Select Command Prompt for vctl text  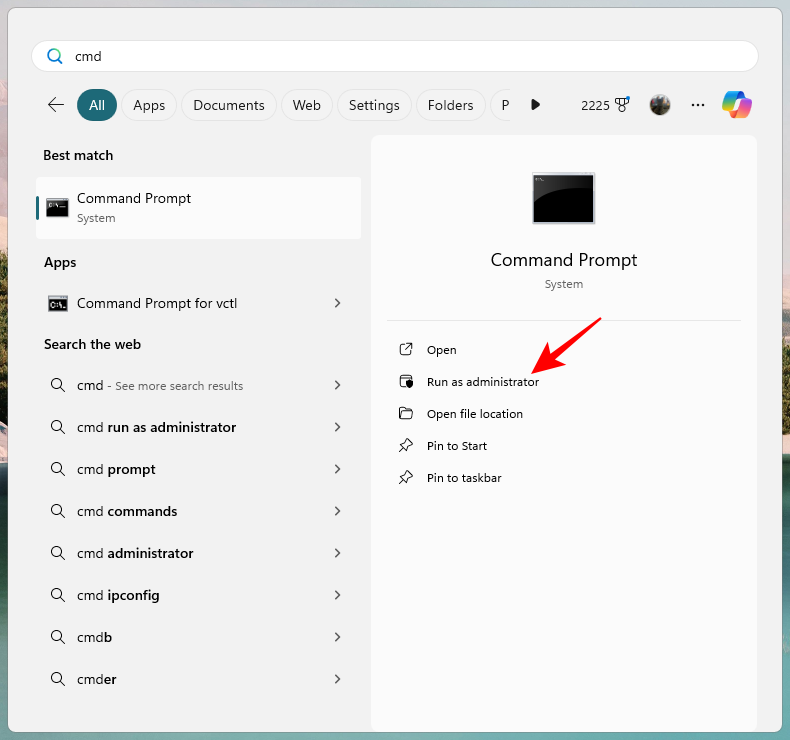[x=157, y=303]
